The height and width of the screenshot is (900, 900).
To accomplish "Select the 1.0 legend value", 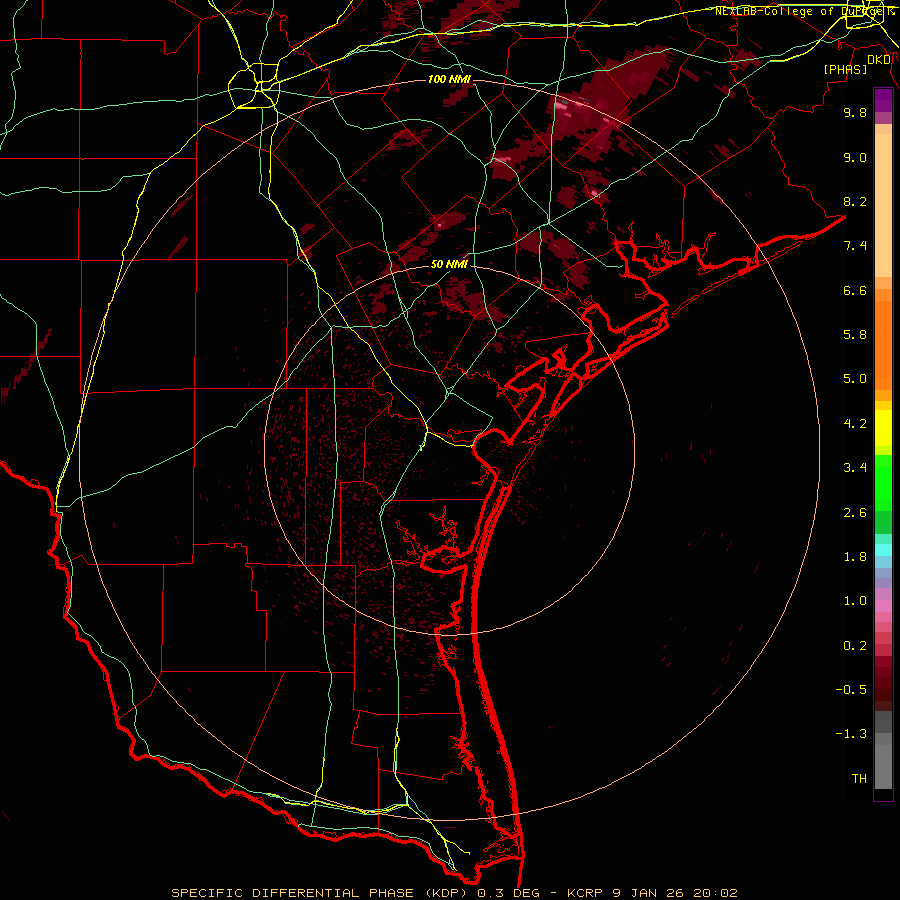I will pos(855,601).
